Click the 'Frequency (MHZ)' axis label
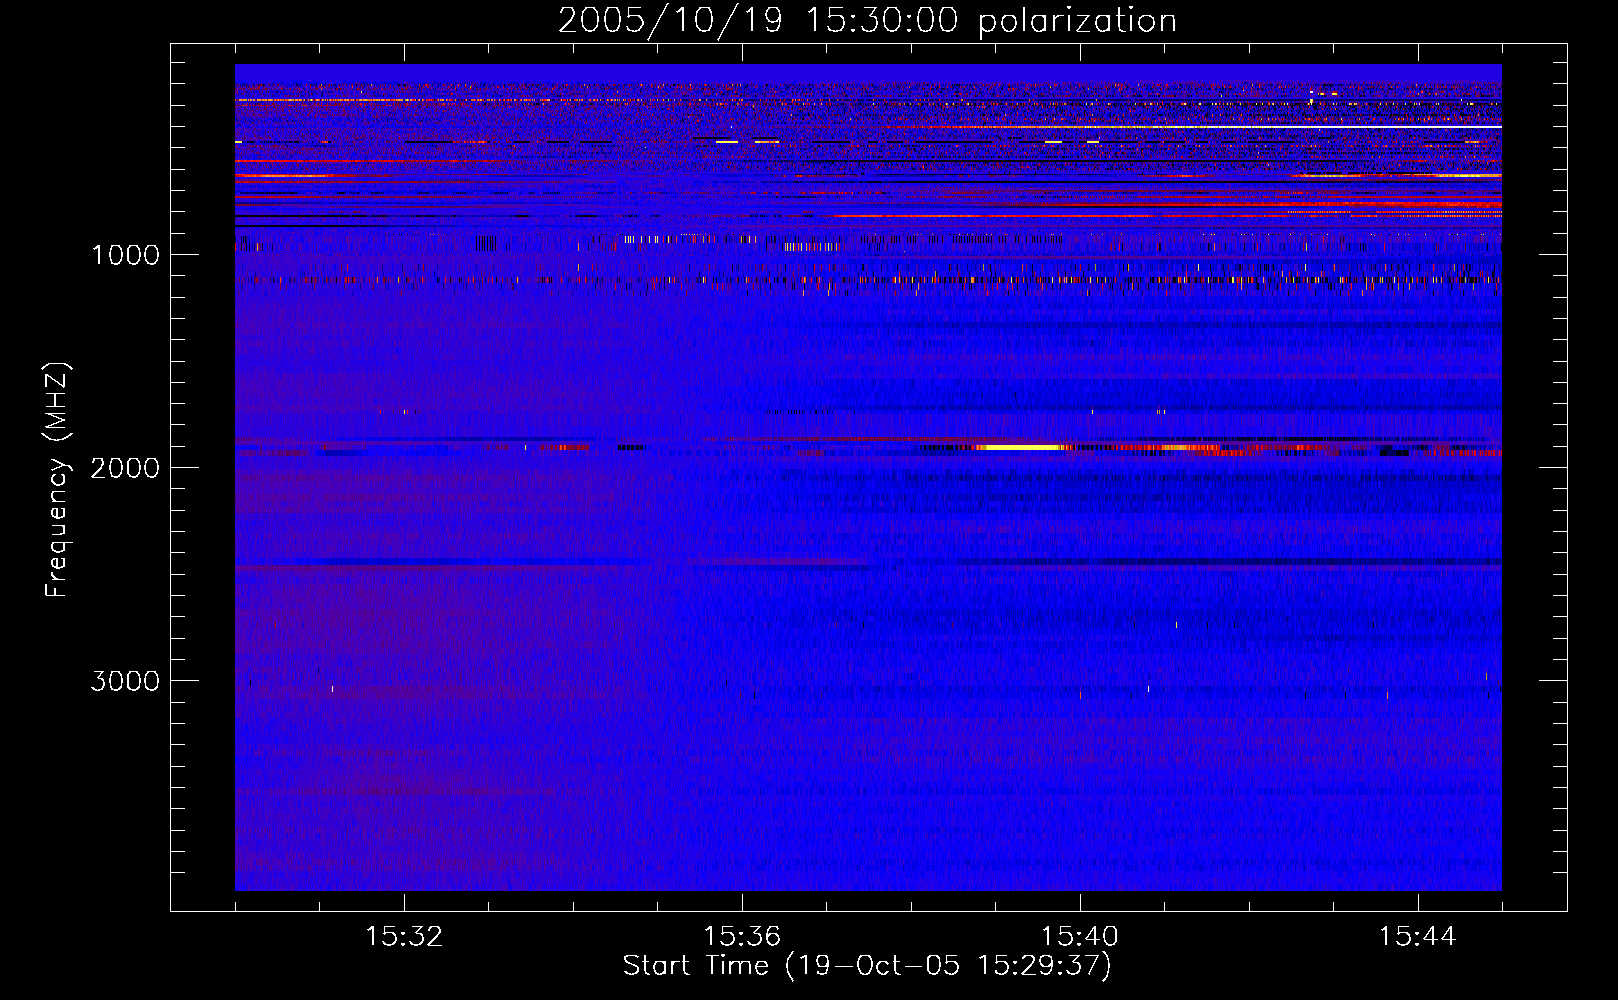This screenshot has height=1000, width=1618. (58, 480)
